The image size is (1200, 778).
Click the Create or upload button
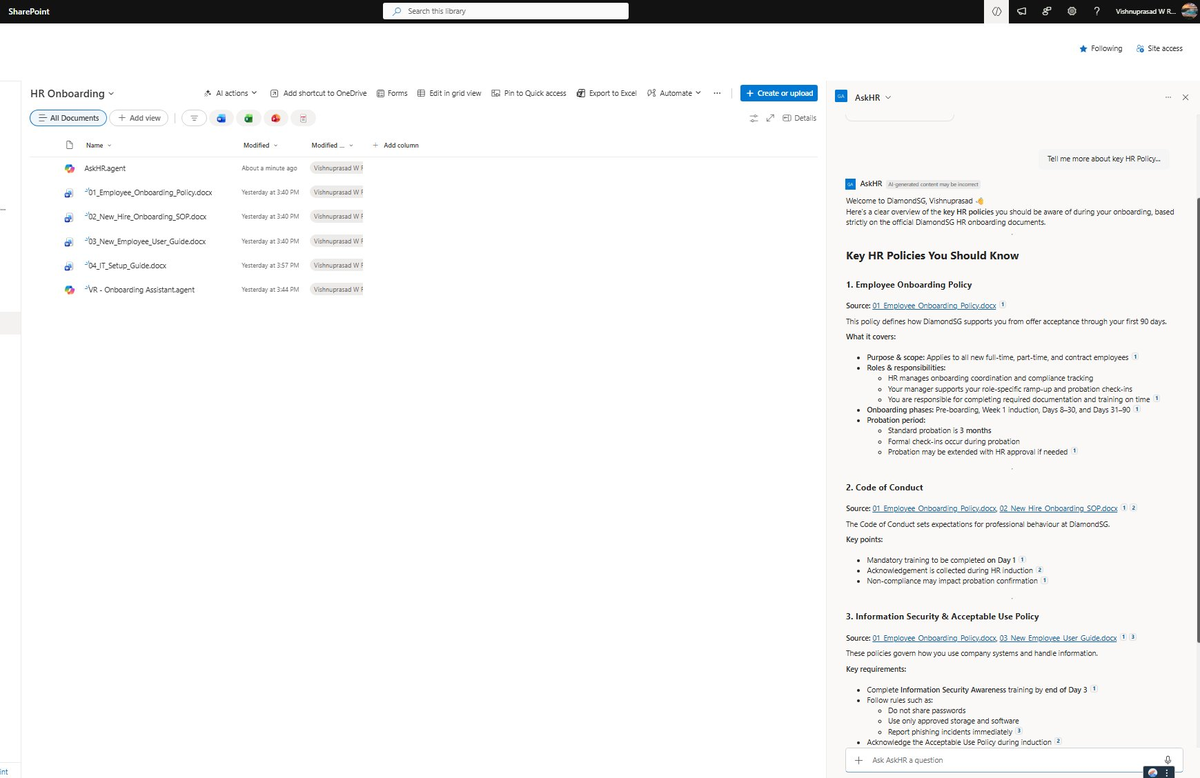click(779, 93)
